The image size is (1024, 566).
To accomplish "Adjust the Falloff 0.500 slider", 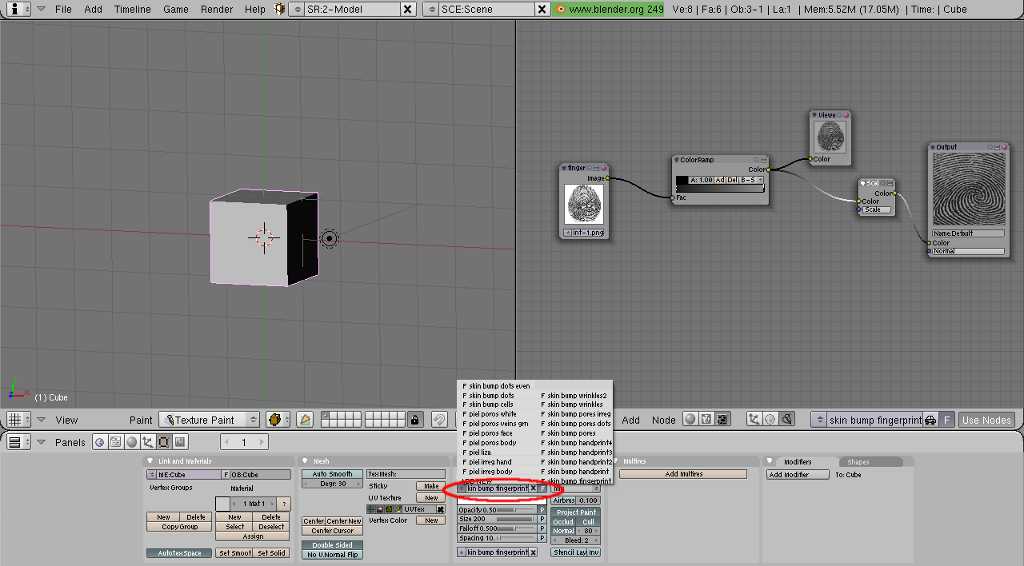I will pos(498,528).
